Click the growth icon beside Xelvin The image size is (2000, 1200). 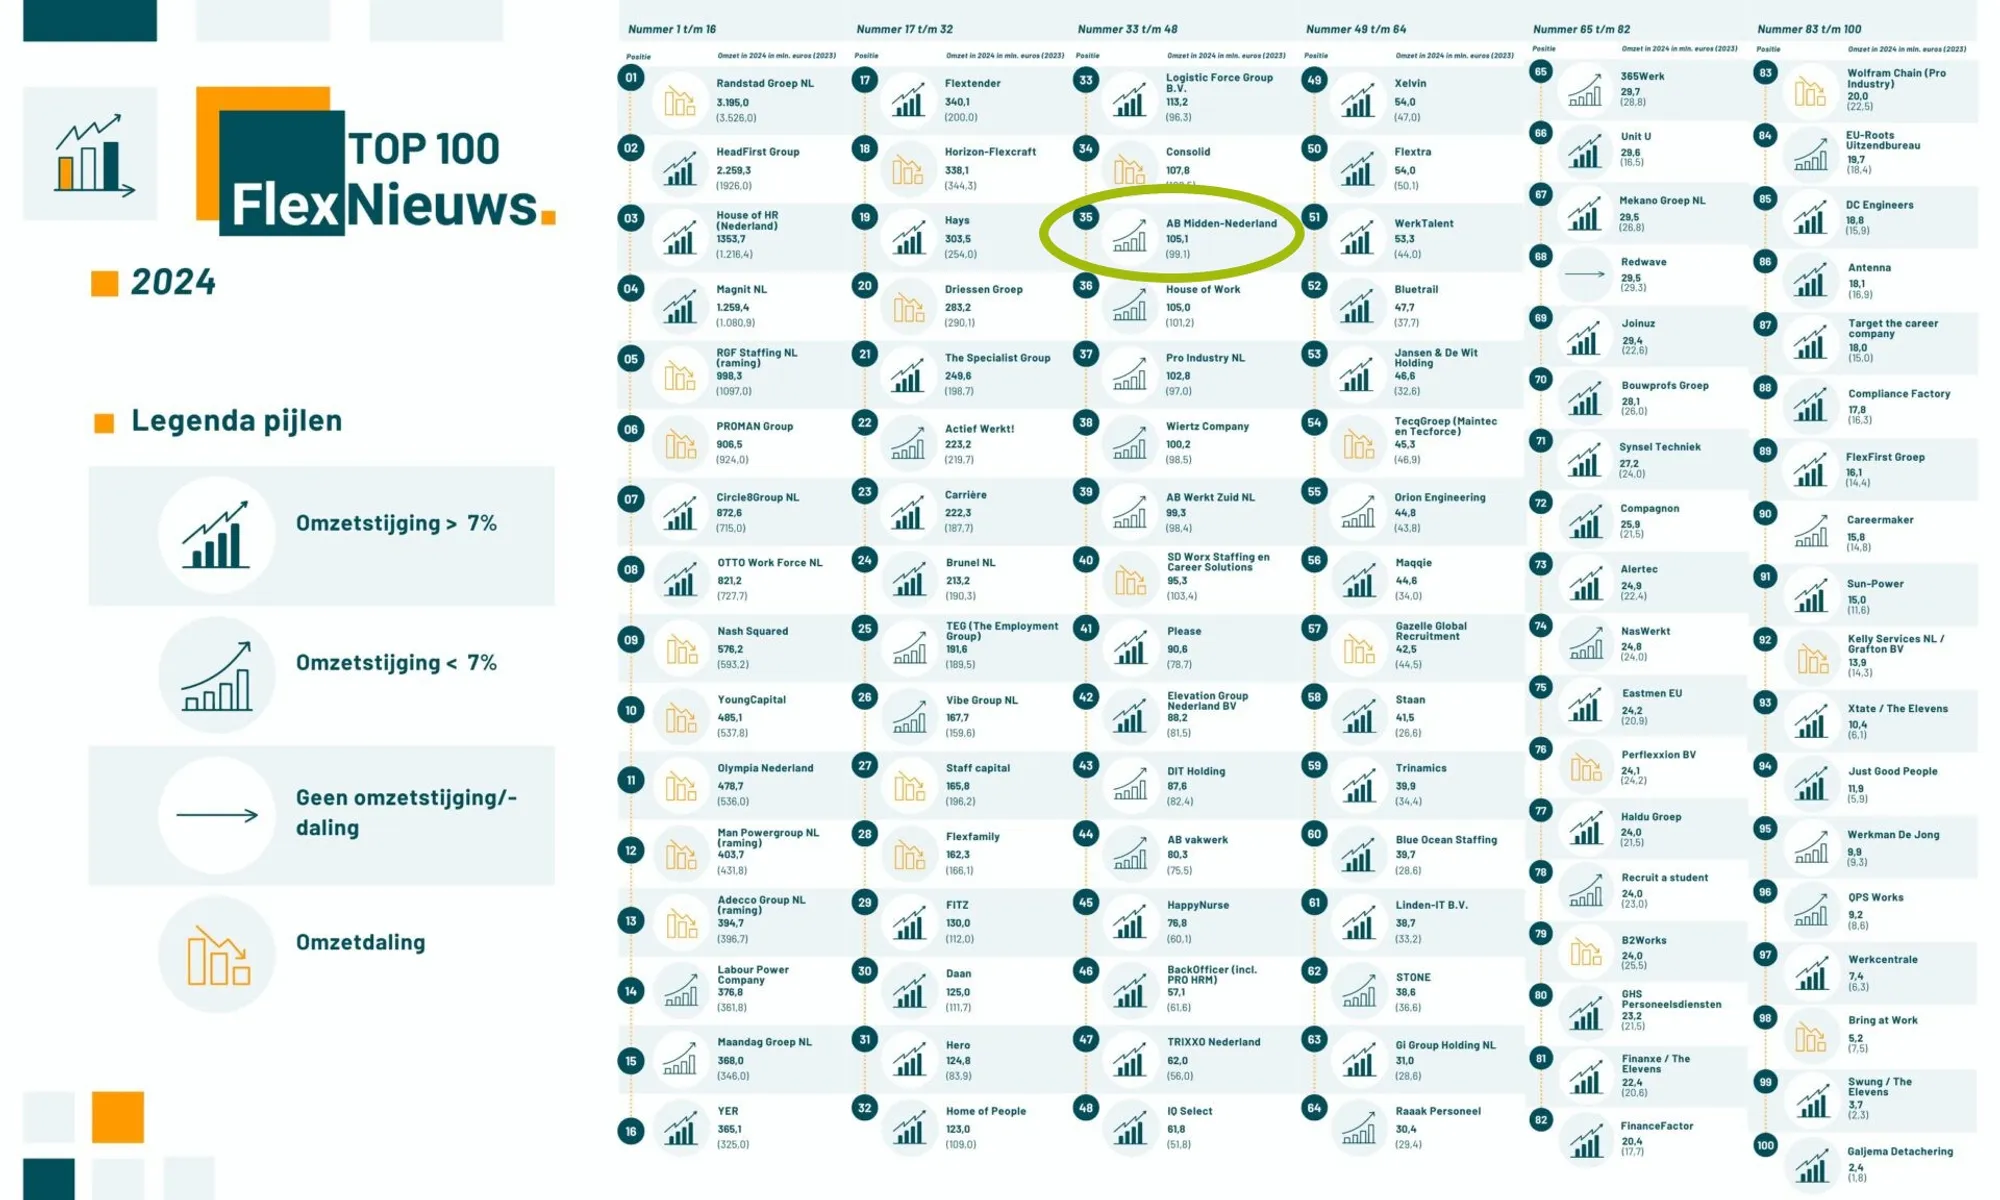click(x=1358, y=100)
